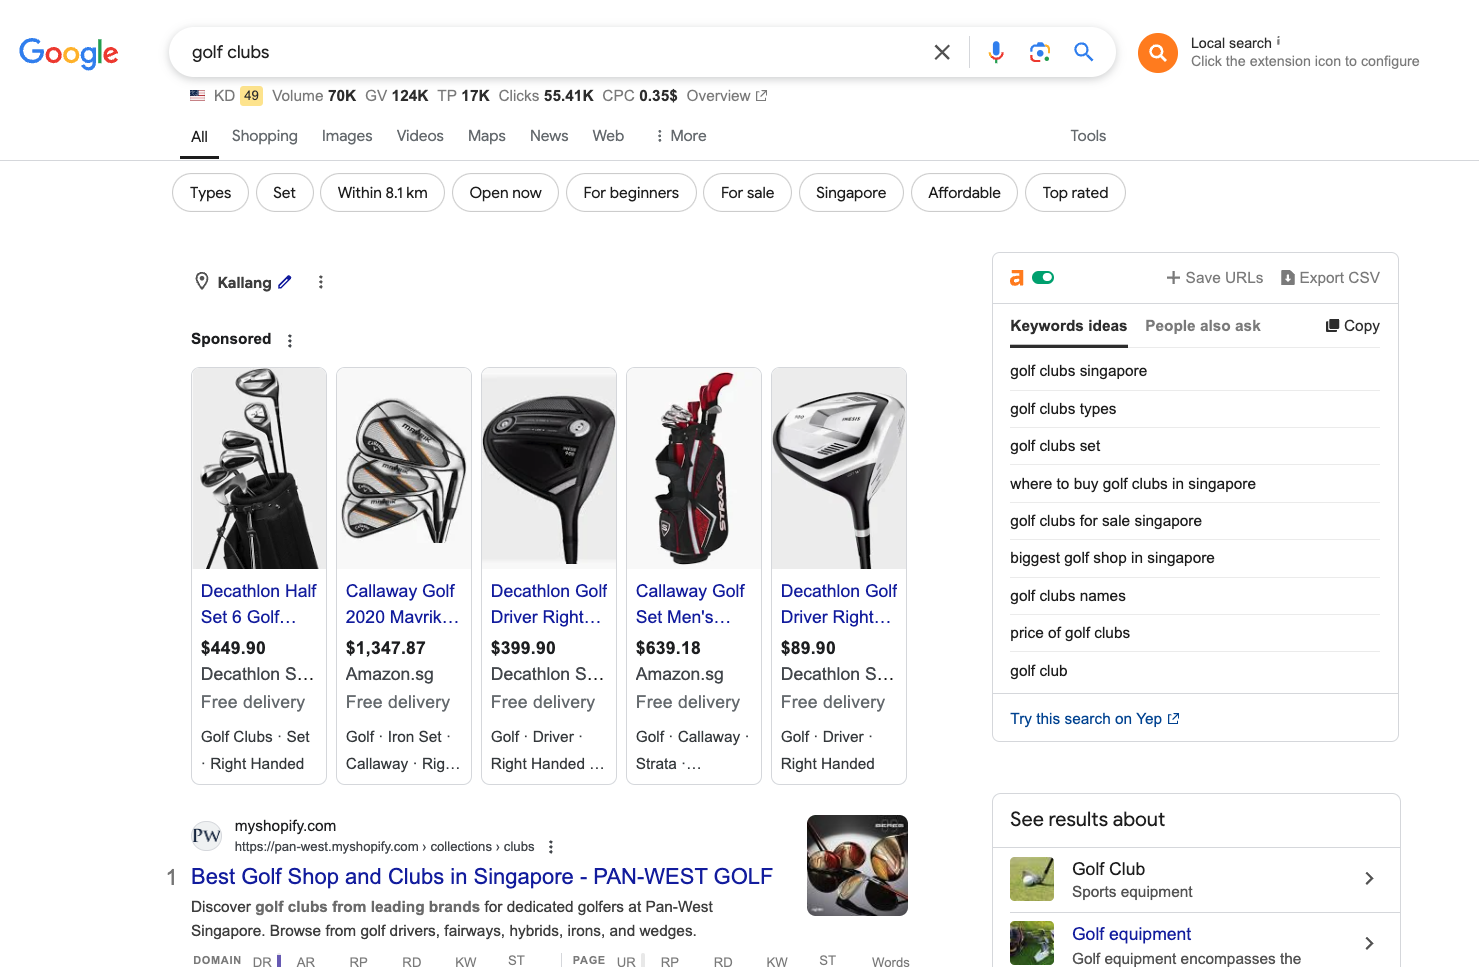
Task: Expand the Golf equipment result chevron
Action: (1369, 943)
